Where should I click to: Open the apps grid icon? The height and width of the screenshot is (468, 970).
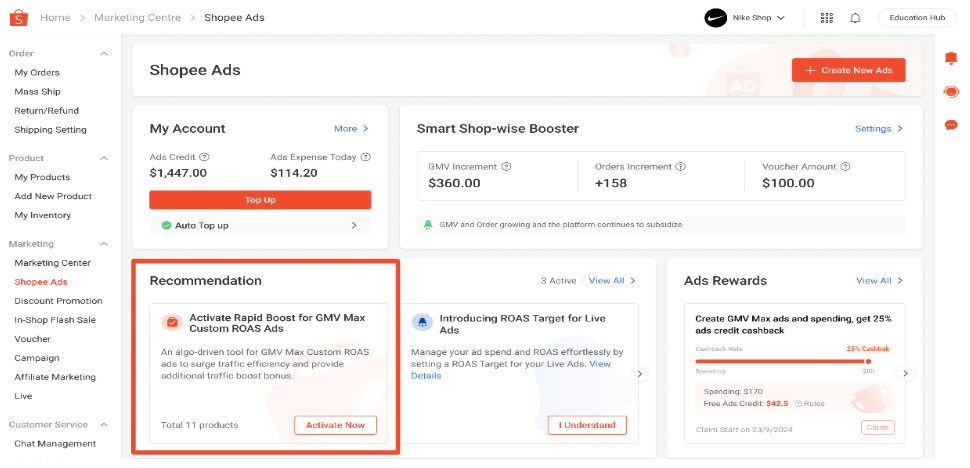tap(826, 18)
